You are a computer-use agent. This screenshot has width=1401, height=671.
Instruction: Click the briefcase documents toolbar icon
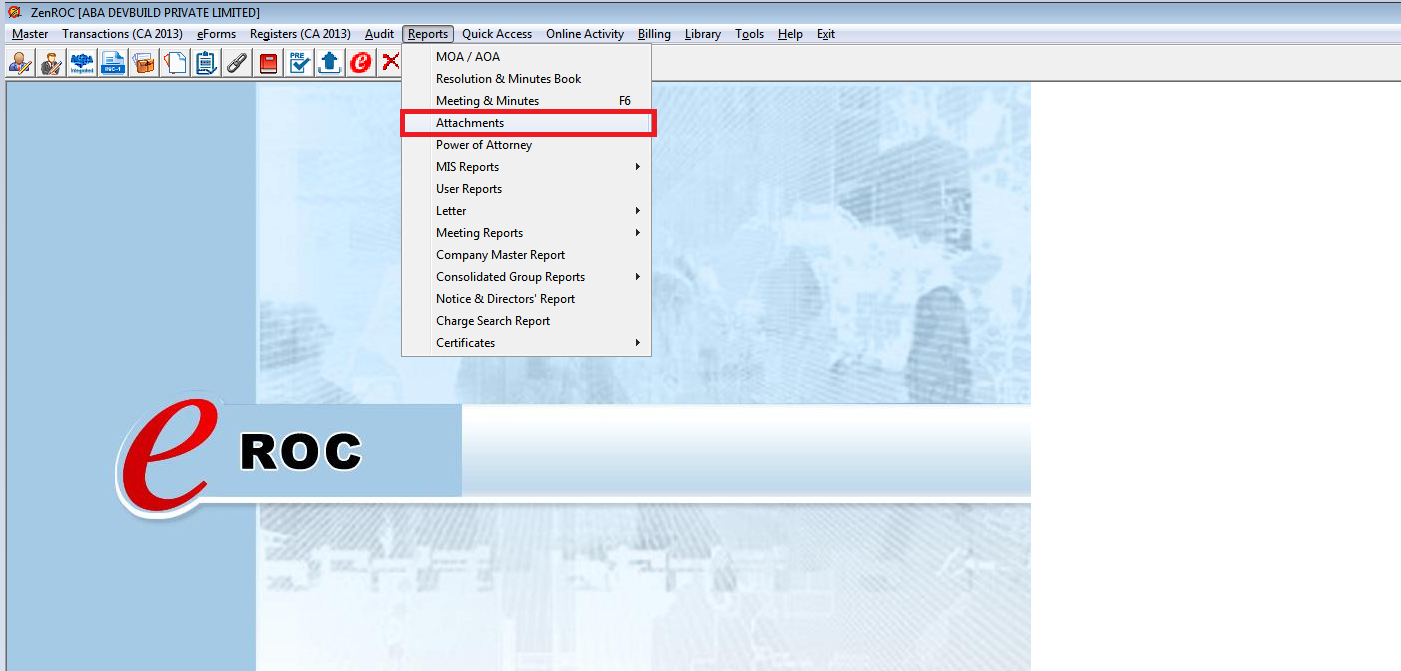[144, 63]
